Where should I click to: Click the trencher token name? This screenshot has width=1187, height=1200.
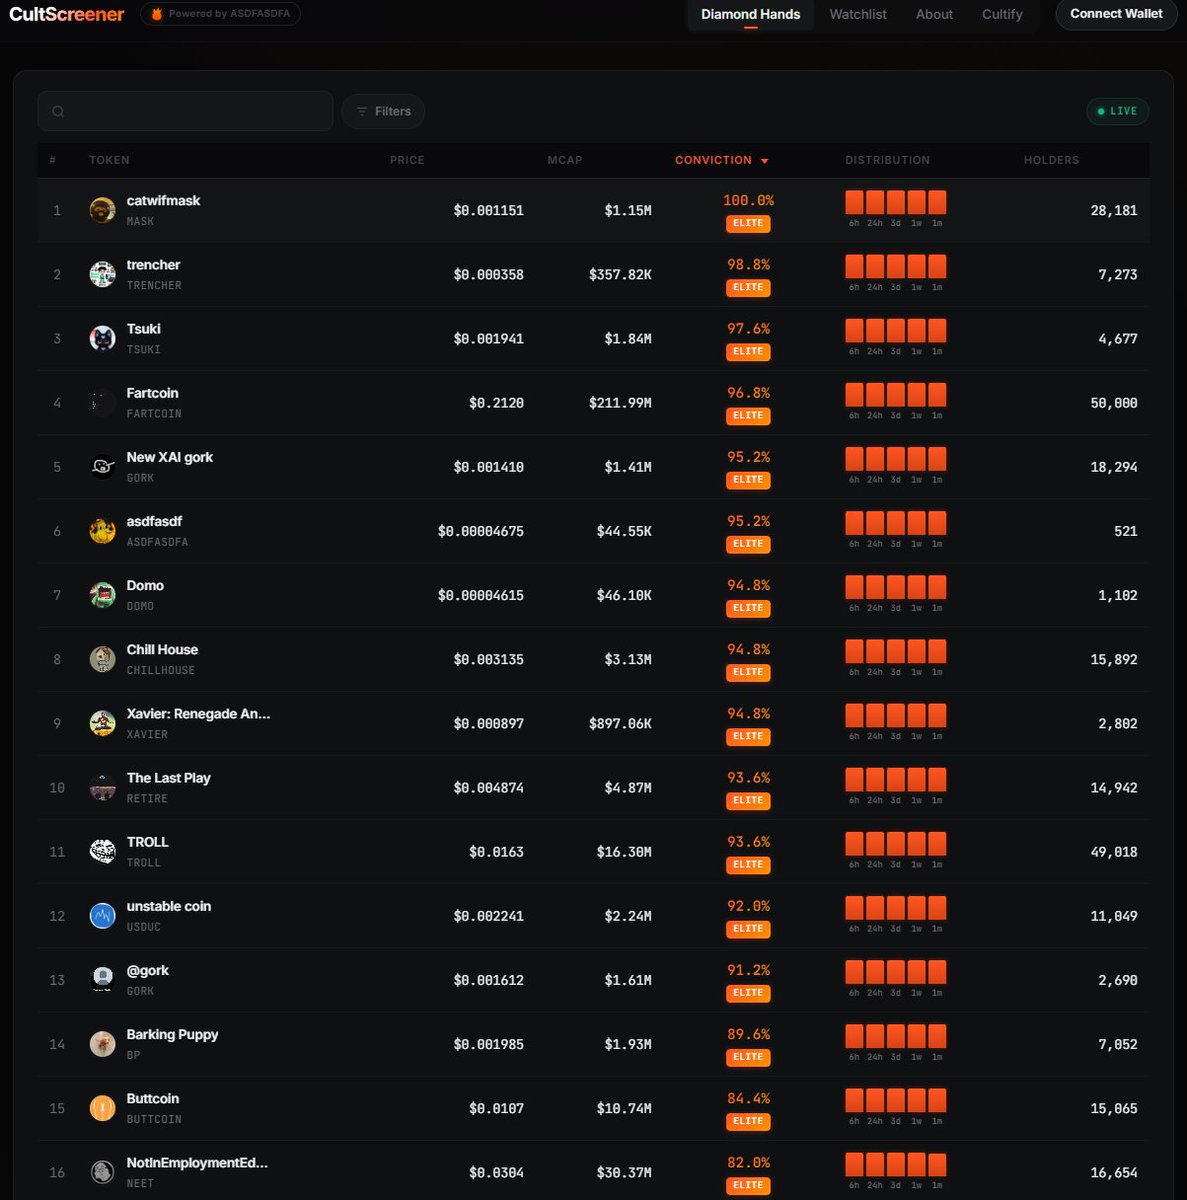coord(153,264)
